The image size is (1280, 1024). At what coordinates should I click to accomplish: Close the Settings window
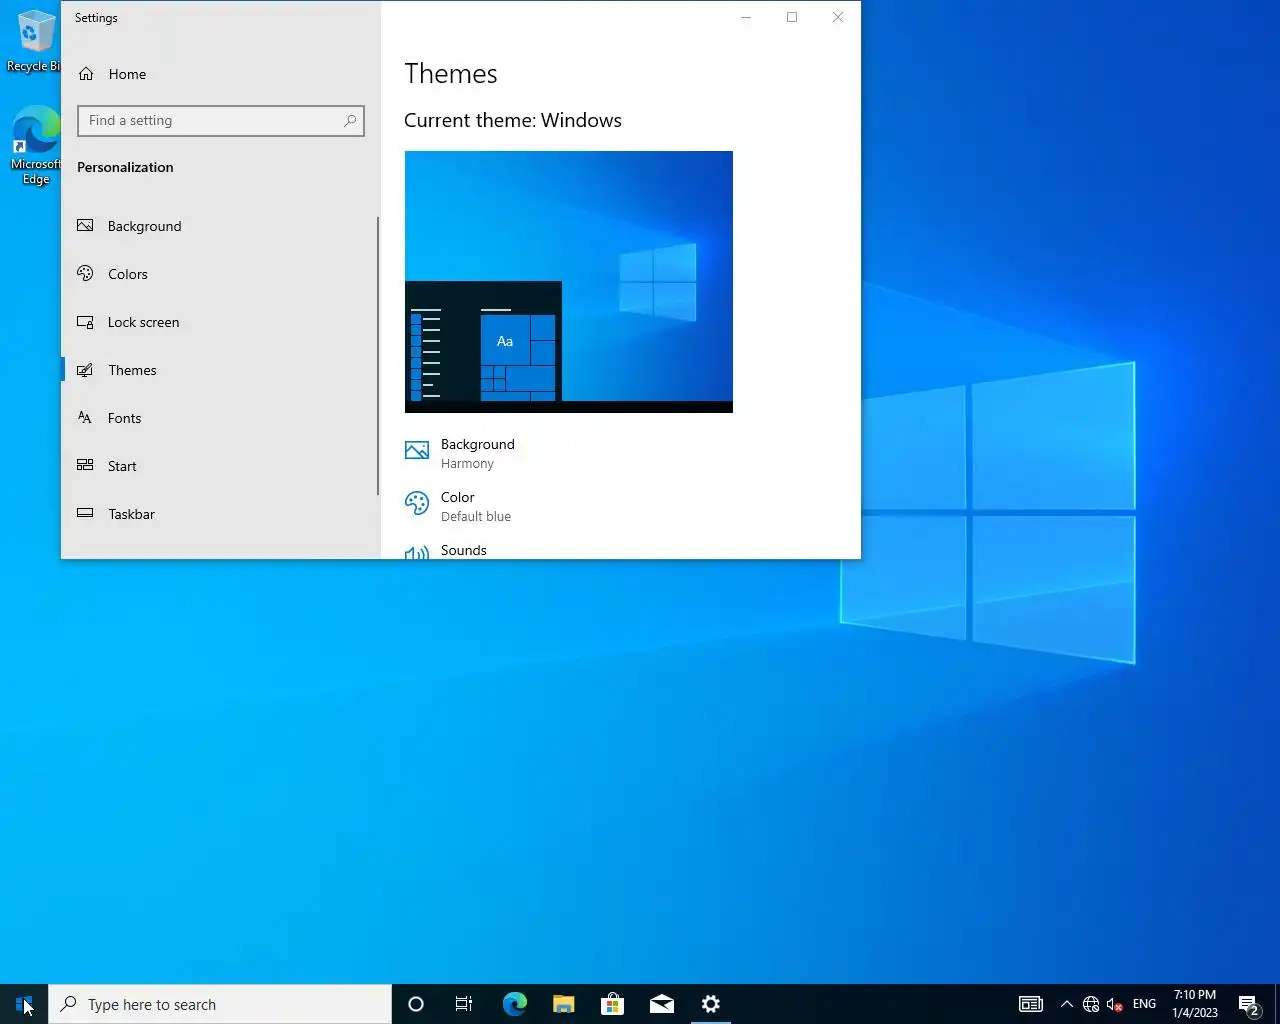tap(838, 17)
